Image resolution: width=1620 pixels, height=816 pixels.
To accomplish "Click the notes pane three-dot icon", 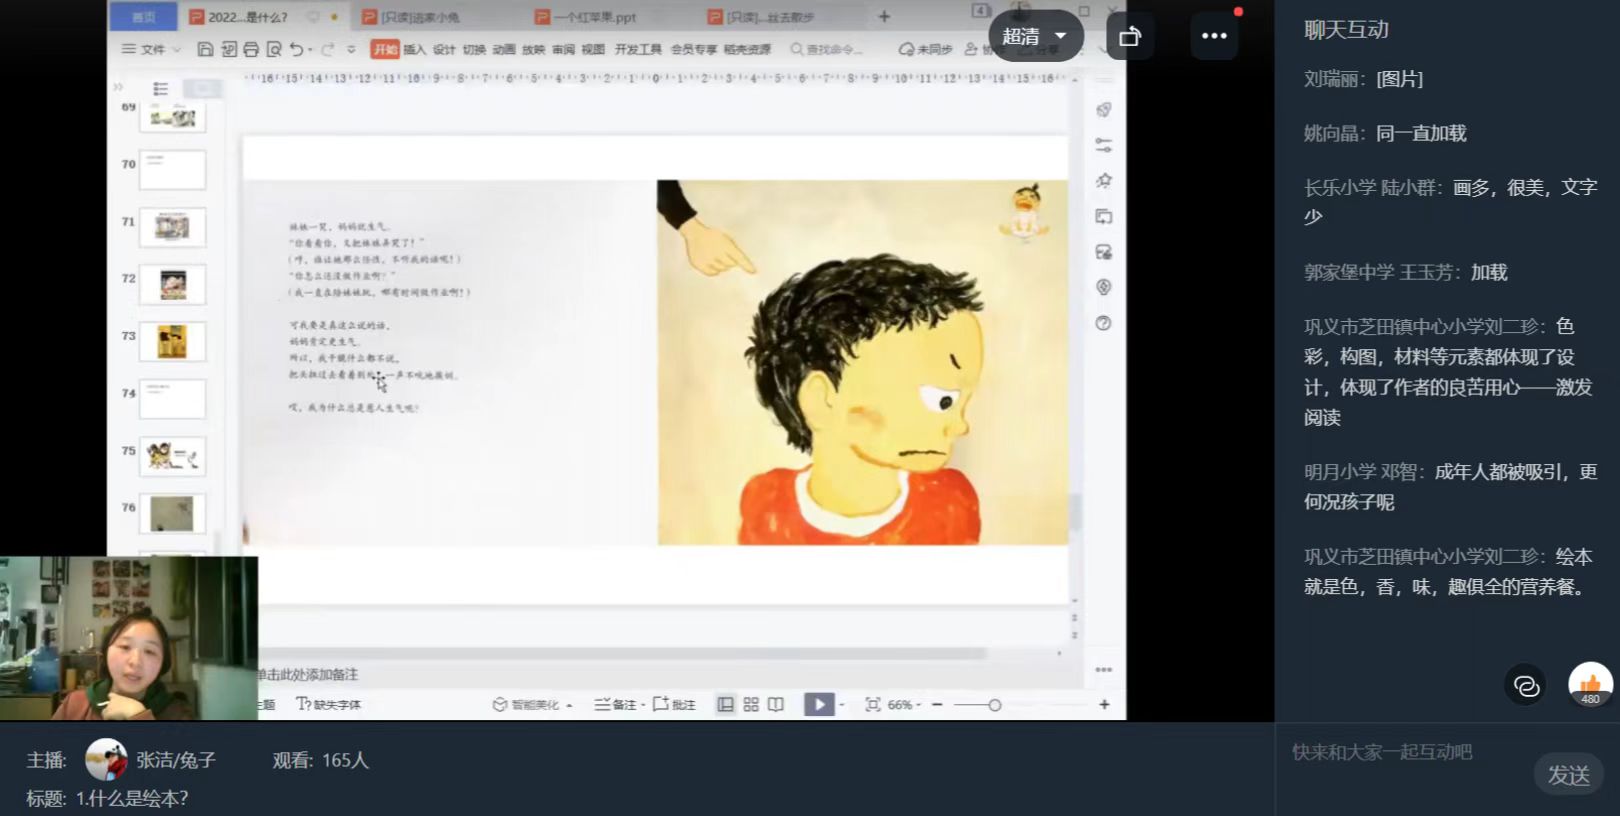I will (1104, 669).
